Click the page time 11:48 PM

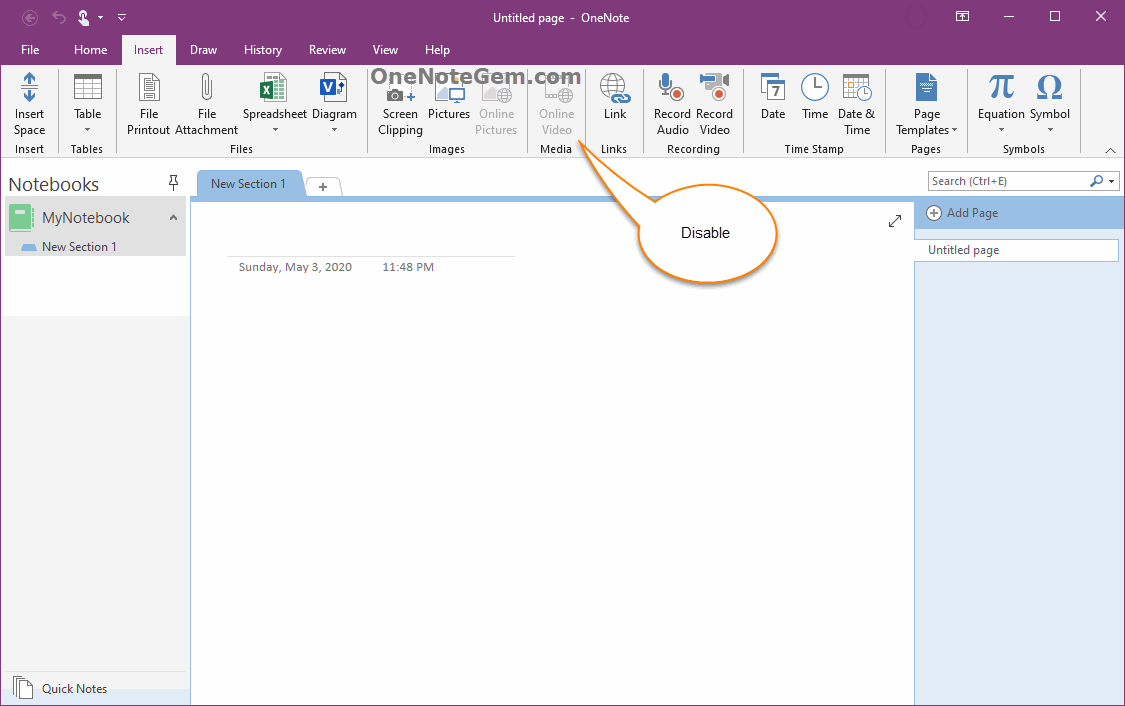pyautogui.click(x=408, y=267)
